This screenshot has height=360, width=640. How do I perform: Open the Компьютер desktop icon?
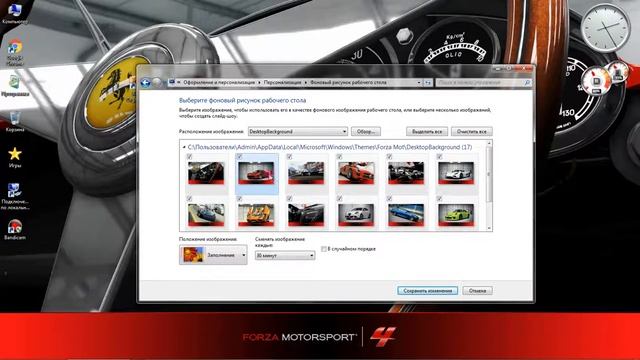click(15, 12)
